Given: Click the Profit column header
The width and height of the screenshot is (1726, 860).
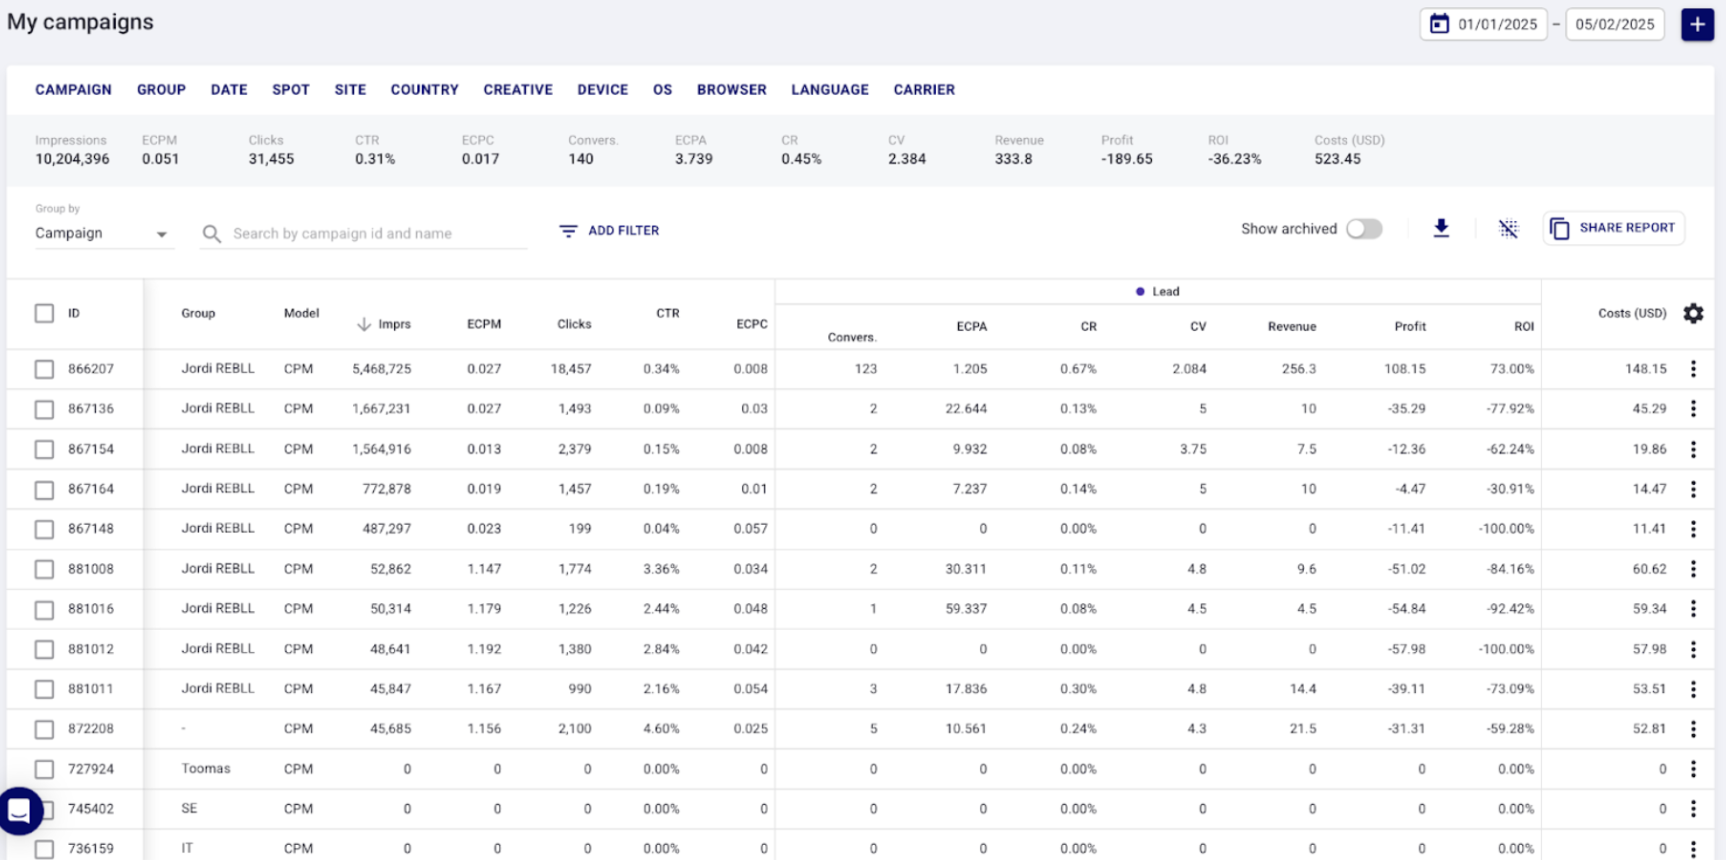Looking at the screenshot, I should coord(1410,326).
